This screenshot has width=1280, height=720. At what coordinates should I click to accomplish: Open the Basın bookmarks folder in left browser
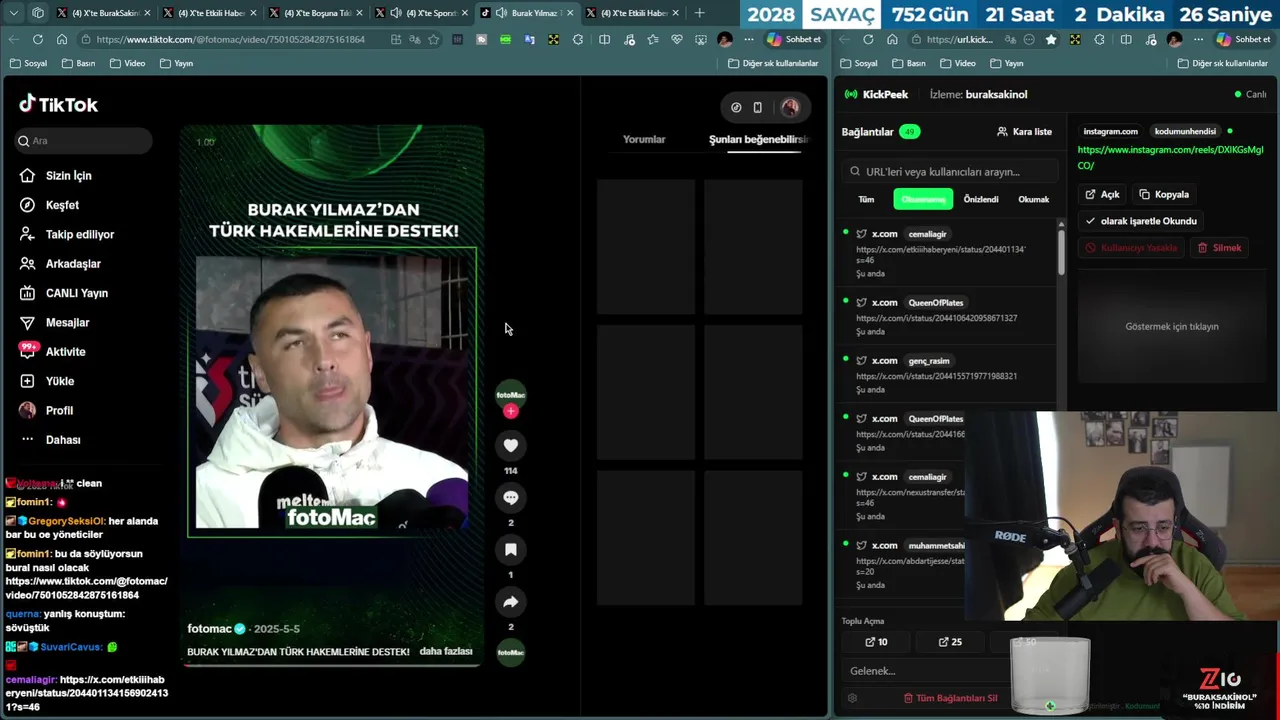click(x=78, y=63)
